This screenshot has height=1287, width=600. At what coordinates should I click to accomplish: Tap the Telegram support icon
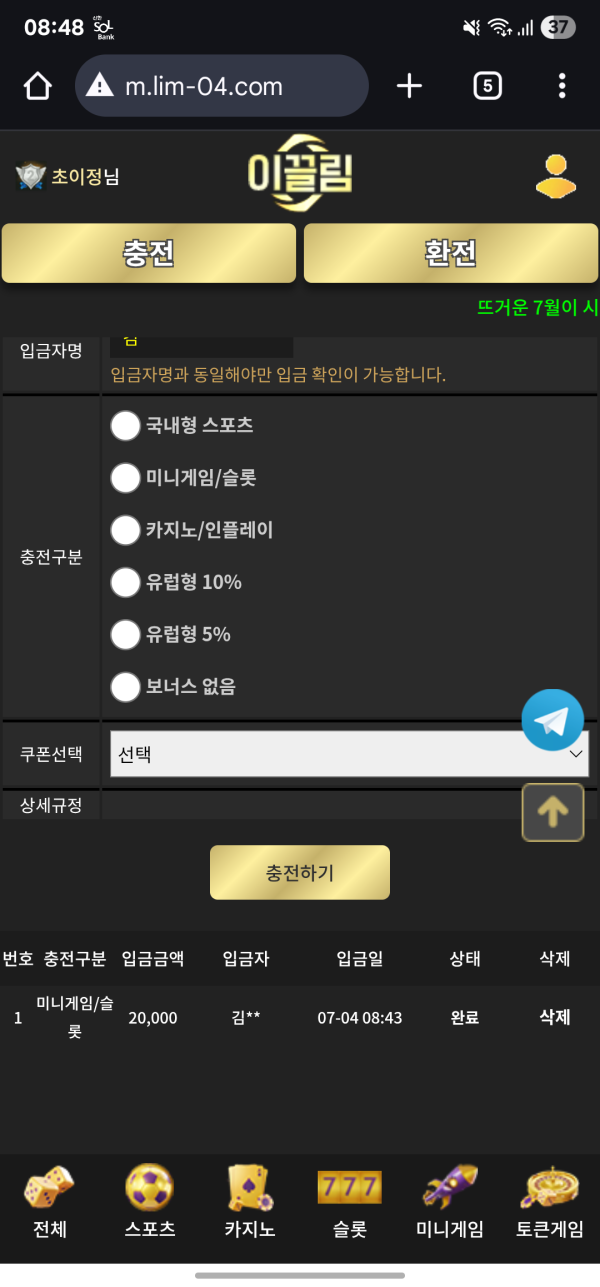click(x=552, y=720)
